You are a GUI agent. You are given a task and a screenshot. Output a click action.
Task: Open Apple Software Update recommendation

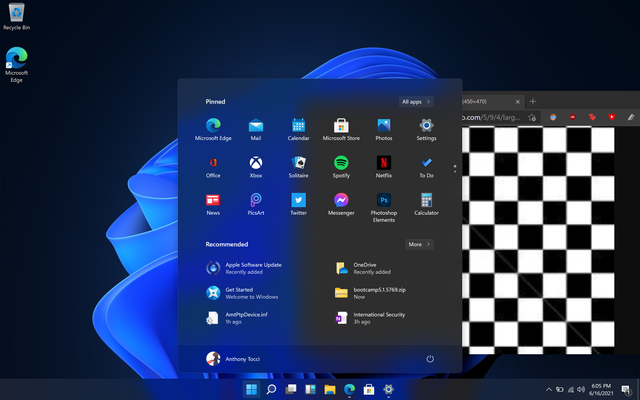point(244,268)
